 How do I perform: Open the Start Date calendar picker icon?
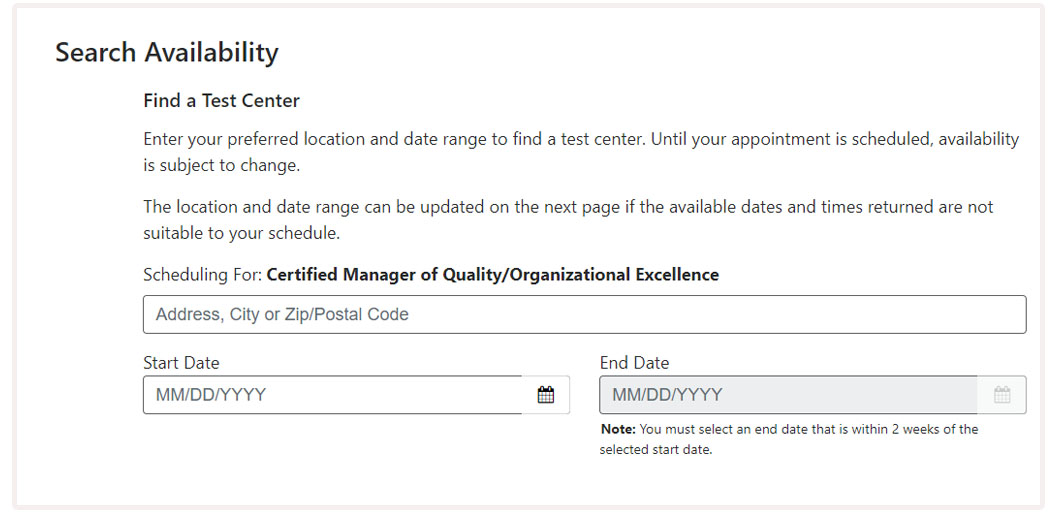click(546, 395)
